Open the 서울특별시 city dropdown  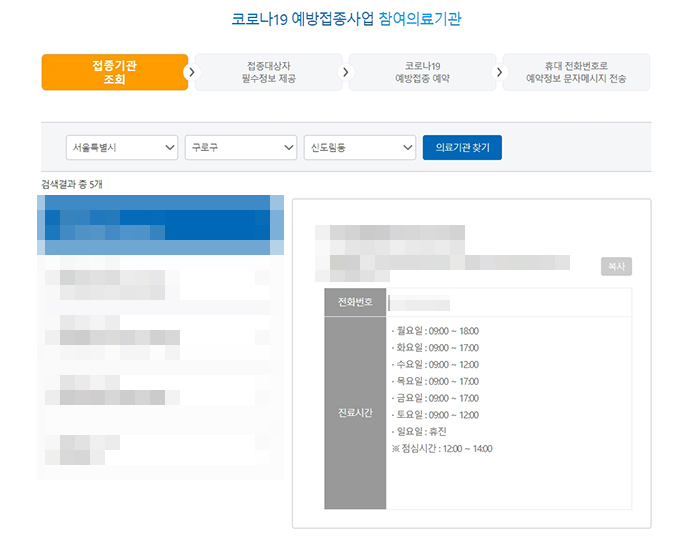(122, 147)
